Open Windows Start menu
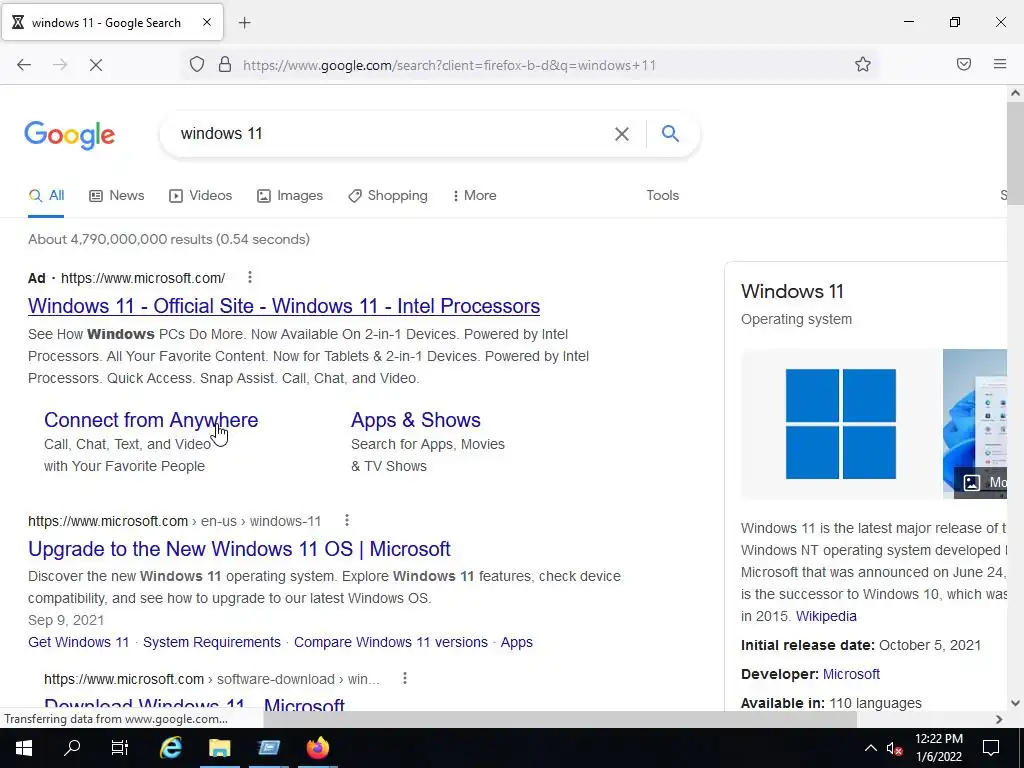This screenshot has width=1024, height=768. click(24, 748)
